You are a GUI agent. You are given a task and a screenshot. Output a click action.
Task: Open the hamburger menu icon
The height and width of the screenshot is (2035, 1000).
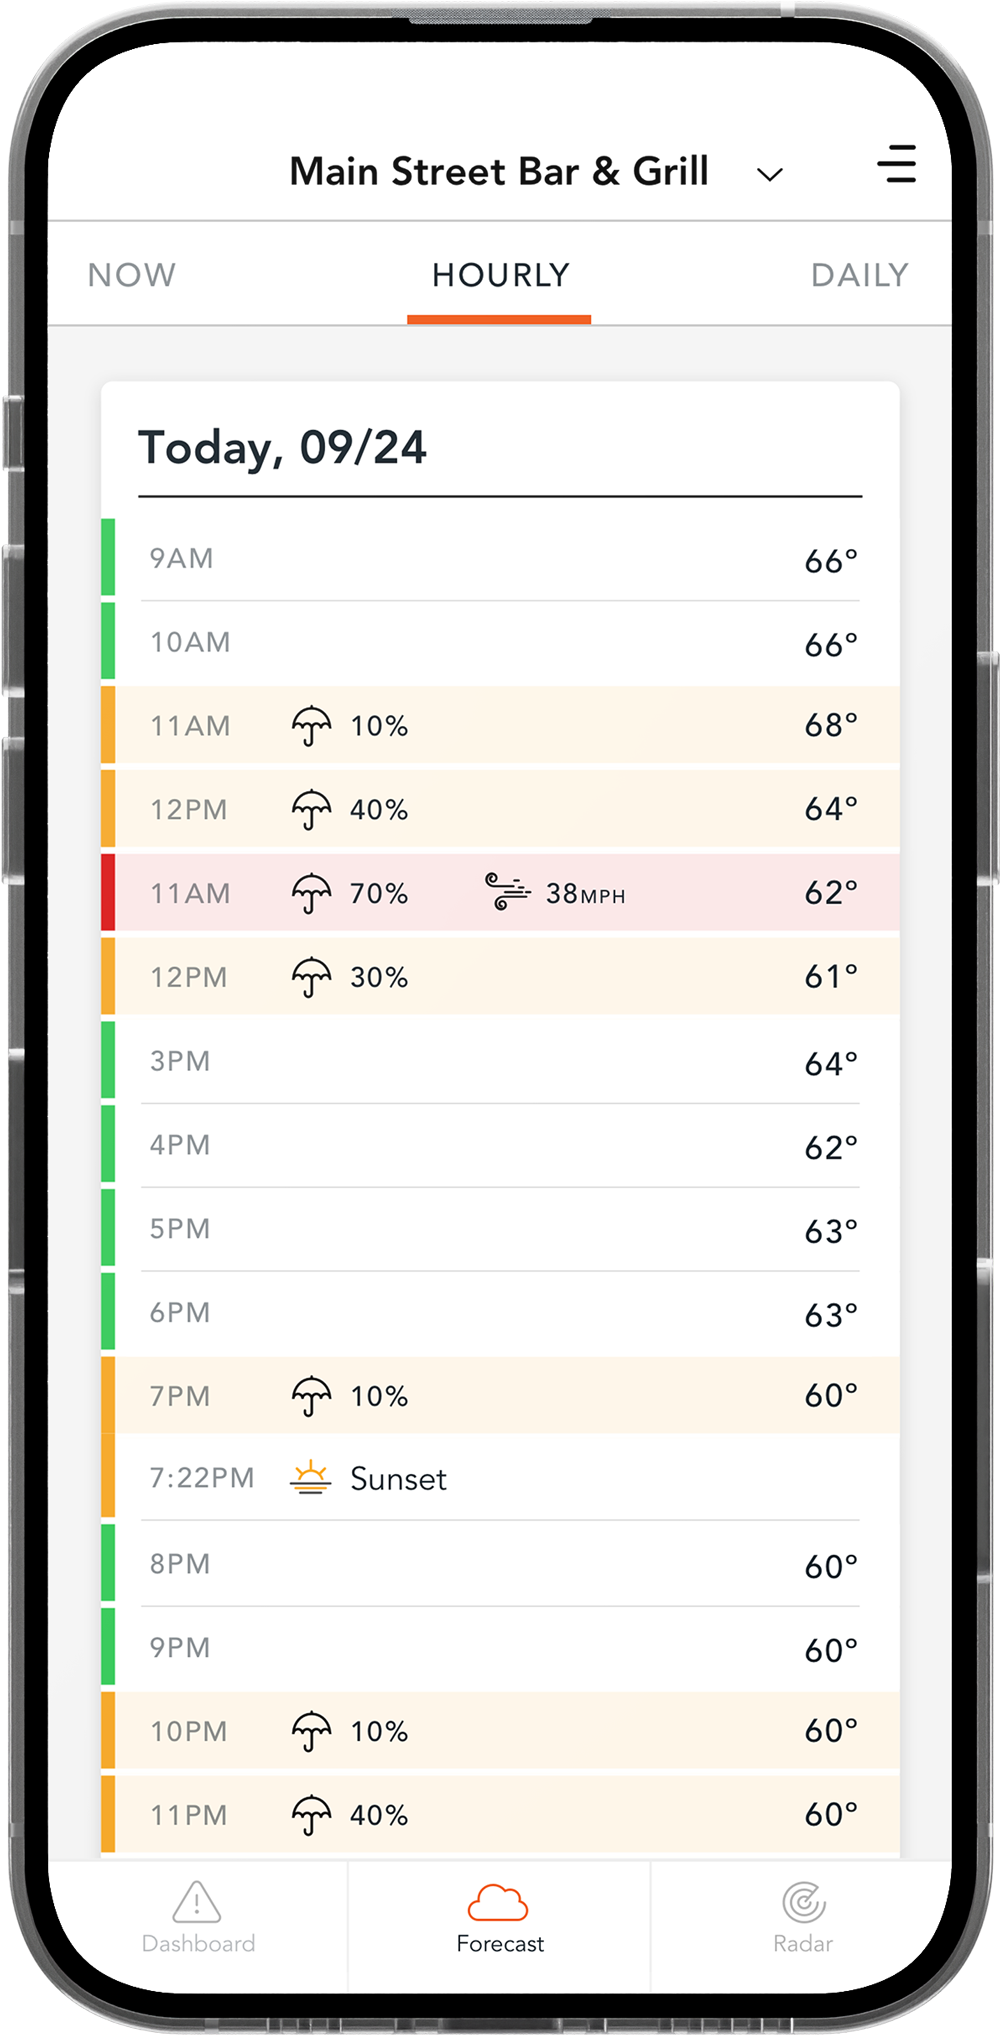pos(897,165)
